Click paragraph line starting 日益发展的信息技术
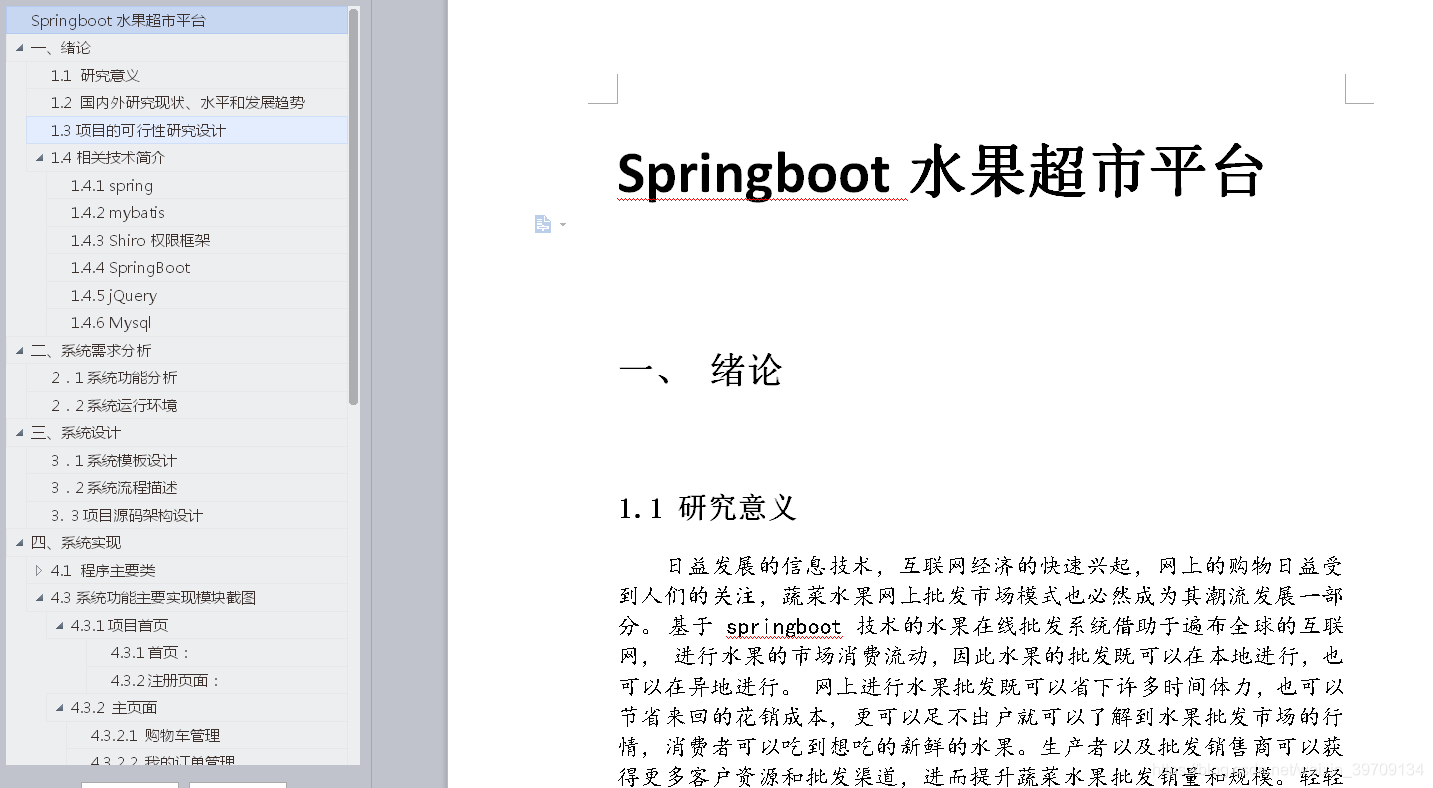Image resolution: width=1433 pixels, height=788 pixels. pyautogui.click(x=1005, y=567)
